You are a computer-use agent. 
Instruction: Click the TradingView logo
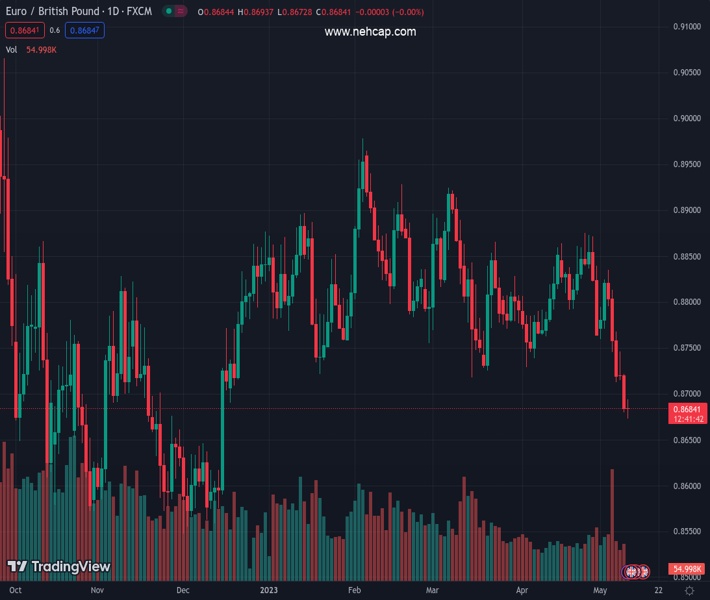pos(58,567)
